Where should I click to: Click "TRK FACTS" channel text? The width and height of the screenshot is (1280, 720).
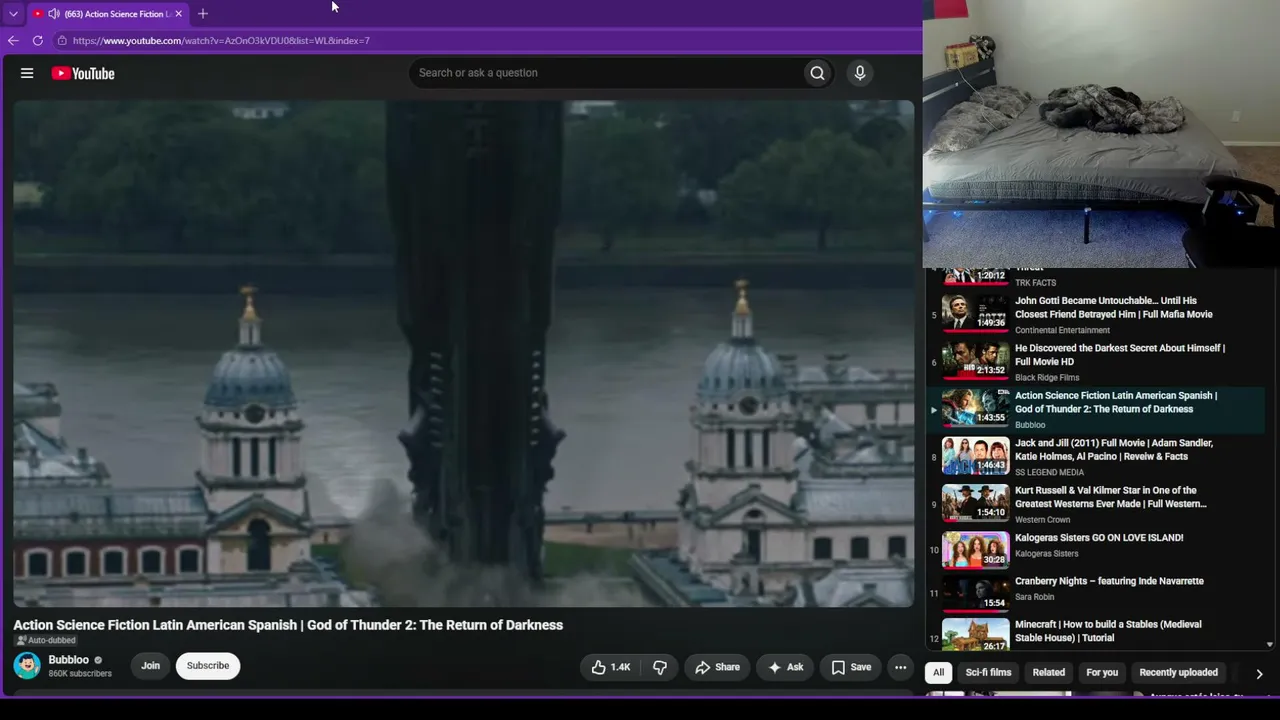click(1035, 283)
